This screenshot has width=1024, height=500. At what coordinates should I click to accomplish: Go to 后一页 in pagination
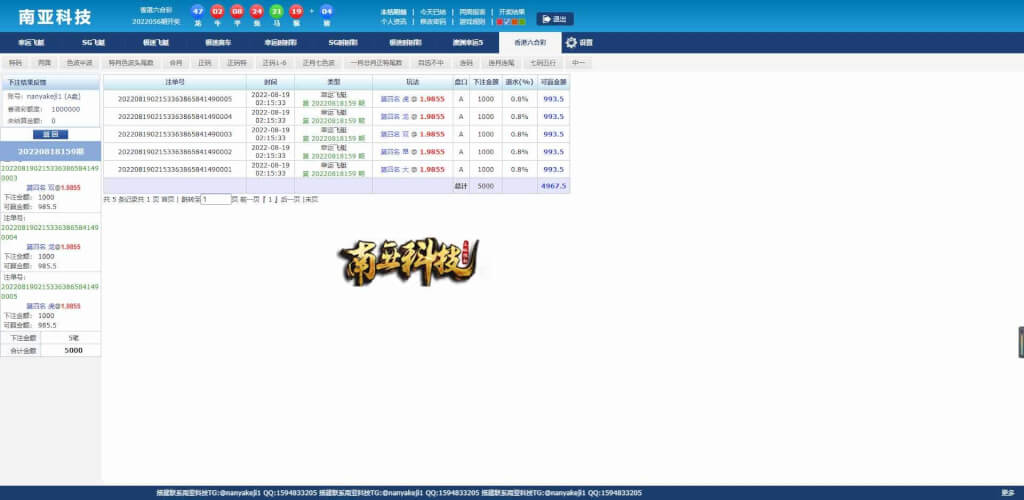(290, 199)
